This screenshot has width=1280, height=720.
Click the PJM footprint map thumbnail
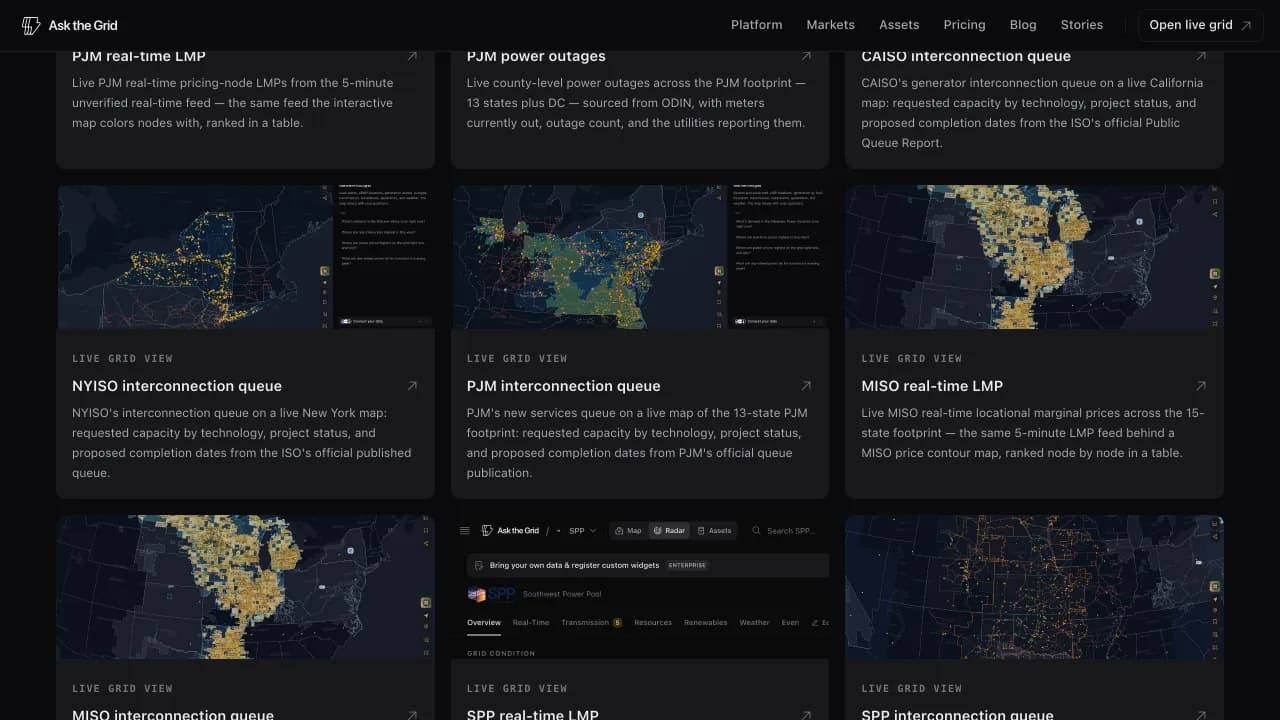click(640, 257)
